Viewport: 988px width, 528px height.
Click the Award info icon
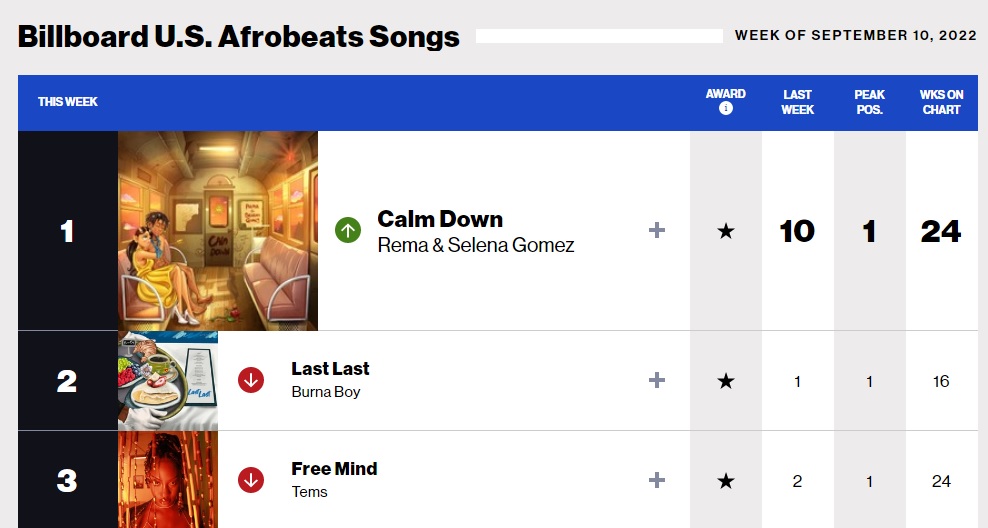726,109
